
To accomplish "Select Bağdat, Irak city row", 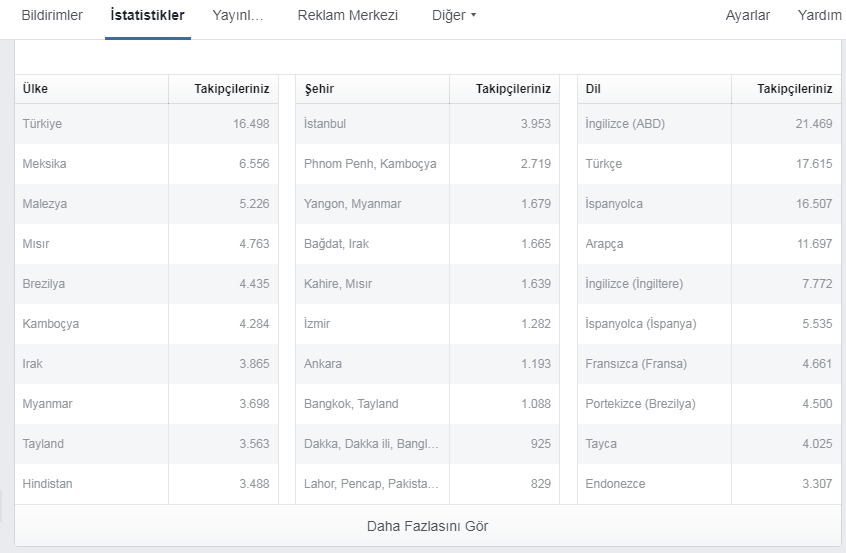I will [x=427, y=243].
